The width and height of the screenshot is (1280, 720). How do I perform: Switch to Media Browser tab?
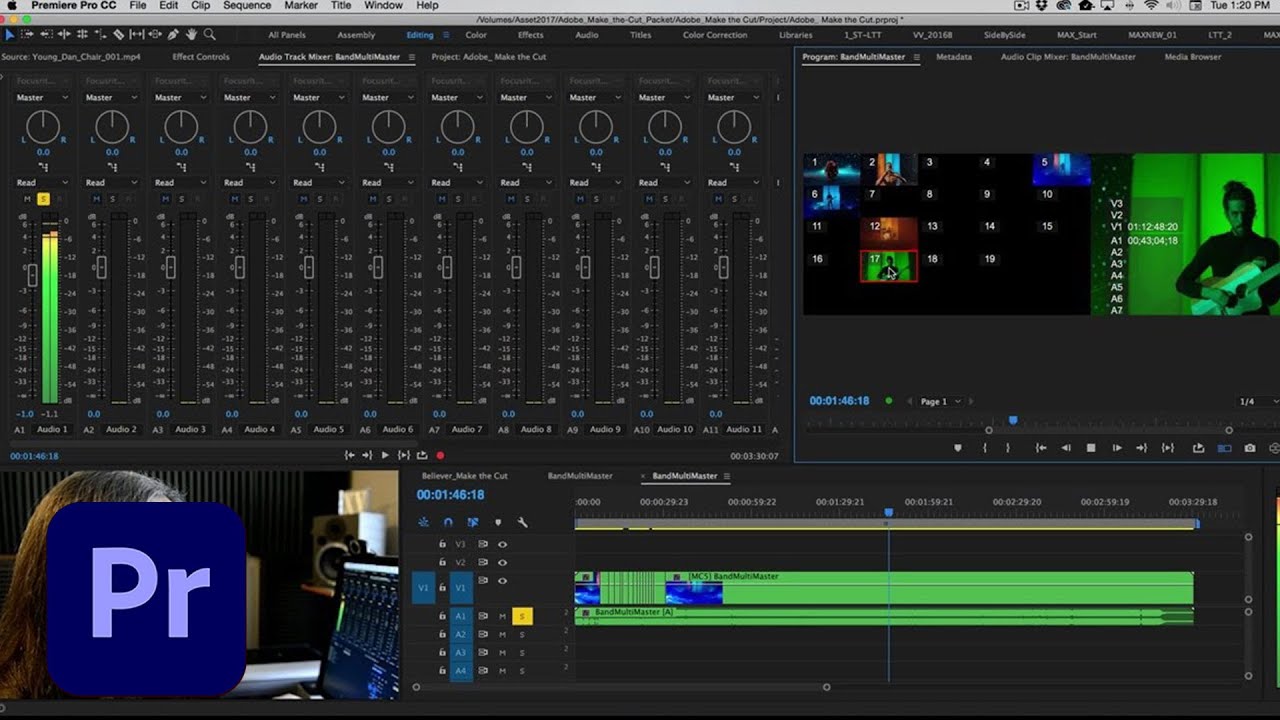click(1192, 57)
